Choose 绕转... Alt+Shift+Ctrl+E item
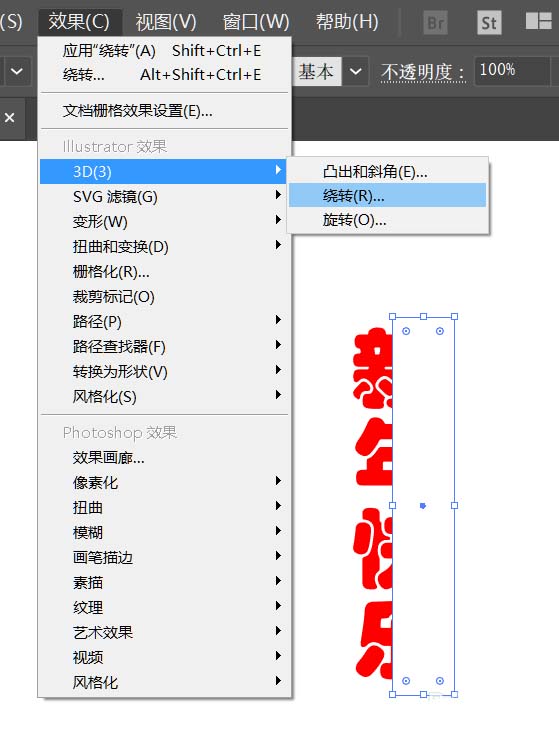Viewport: 559px width, 738px height. tap(162, 74)
